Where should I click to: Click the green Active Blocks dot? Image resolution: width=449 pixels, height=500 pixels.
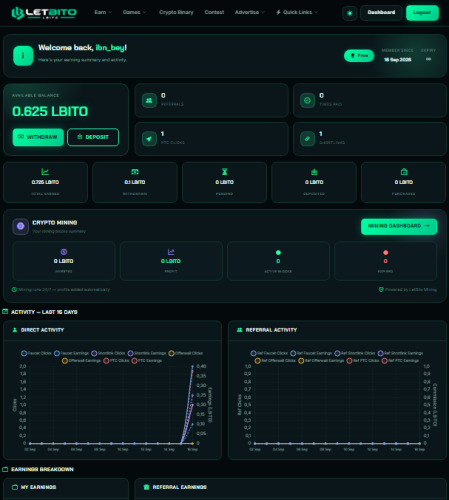[x=278, y=252]
